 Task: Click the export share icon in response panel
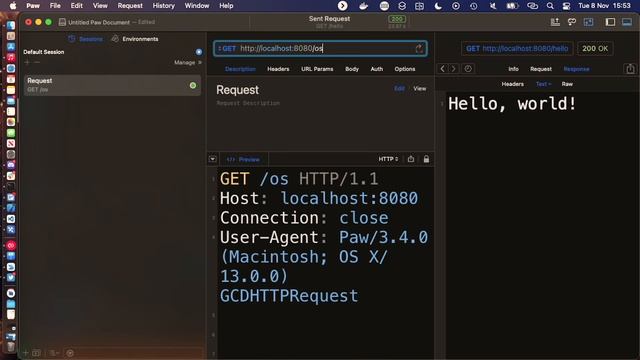630,69
